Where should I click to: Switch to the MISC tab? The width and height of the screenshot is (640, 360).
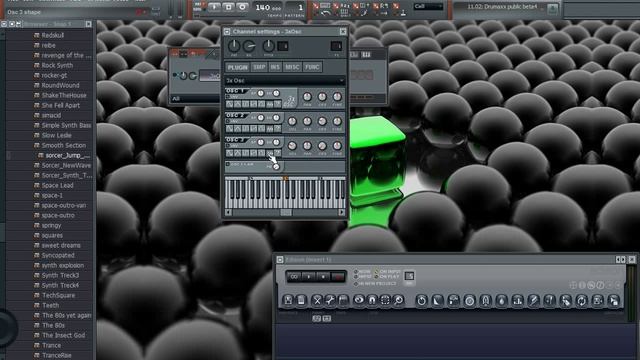292,67
